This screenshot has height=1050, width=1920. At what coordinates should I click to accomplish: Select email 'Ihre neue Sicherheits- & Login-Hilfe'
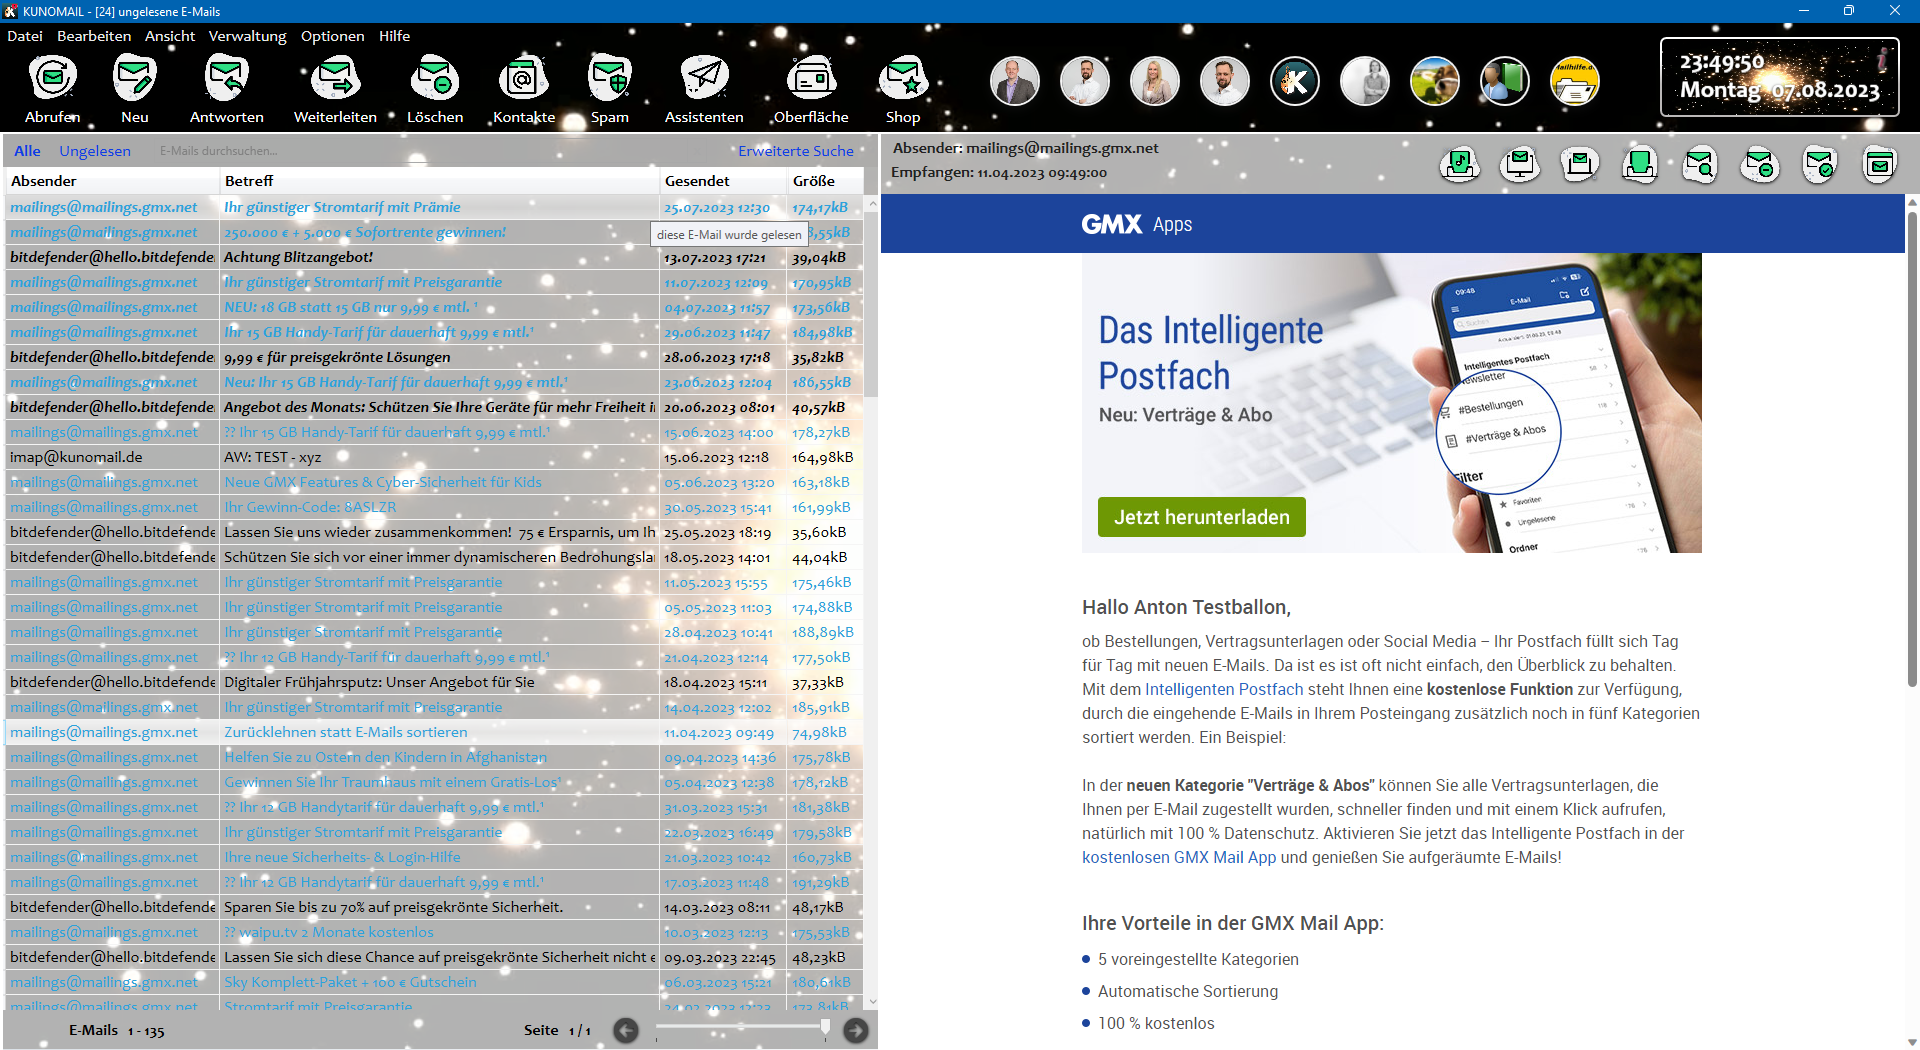tap(434, 857)
